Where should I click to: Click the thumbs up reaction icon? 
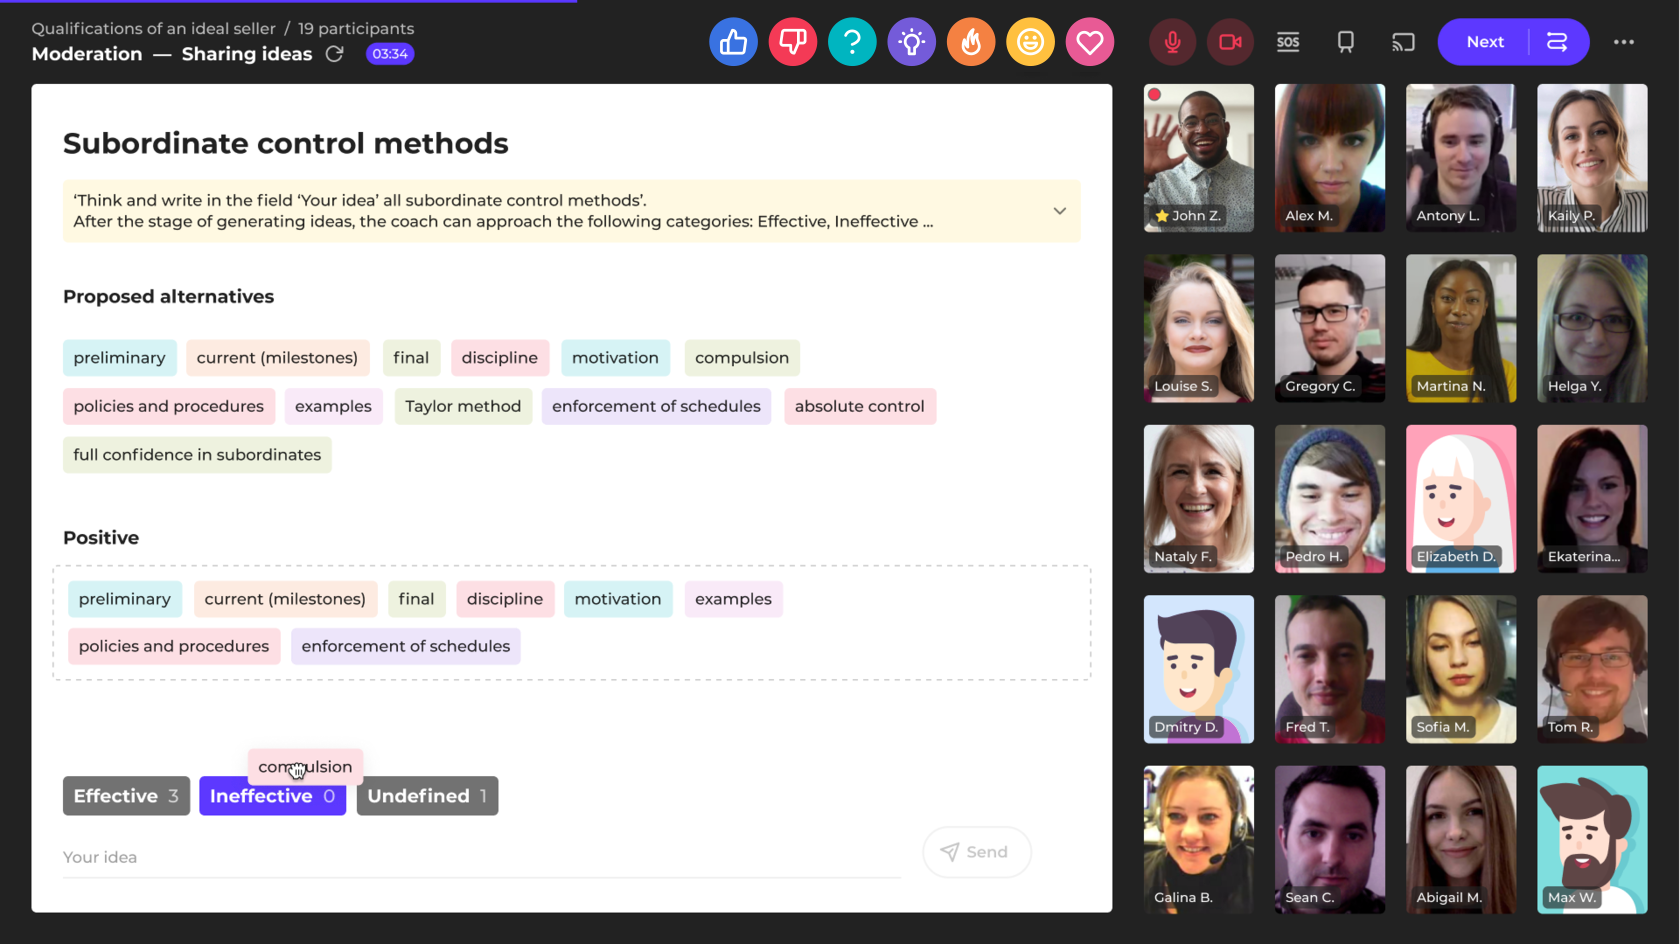point(733,42)
